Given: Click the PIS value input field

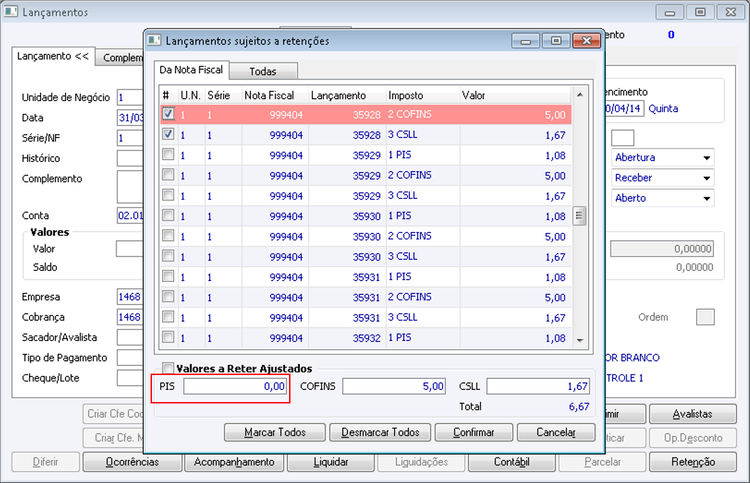Looking at the screenshot, I should click(235, 386).
